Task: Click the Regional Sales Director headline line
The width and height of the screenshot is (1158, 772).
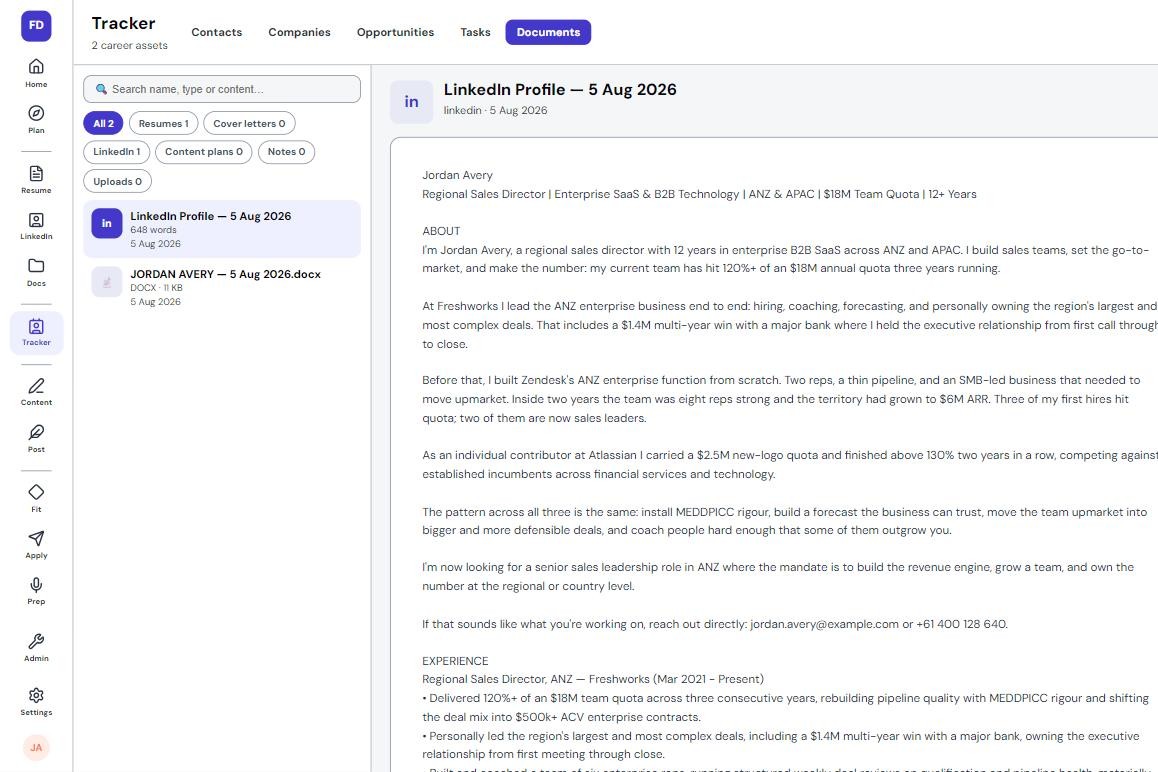Action: tap(699, 194)
